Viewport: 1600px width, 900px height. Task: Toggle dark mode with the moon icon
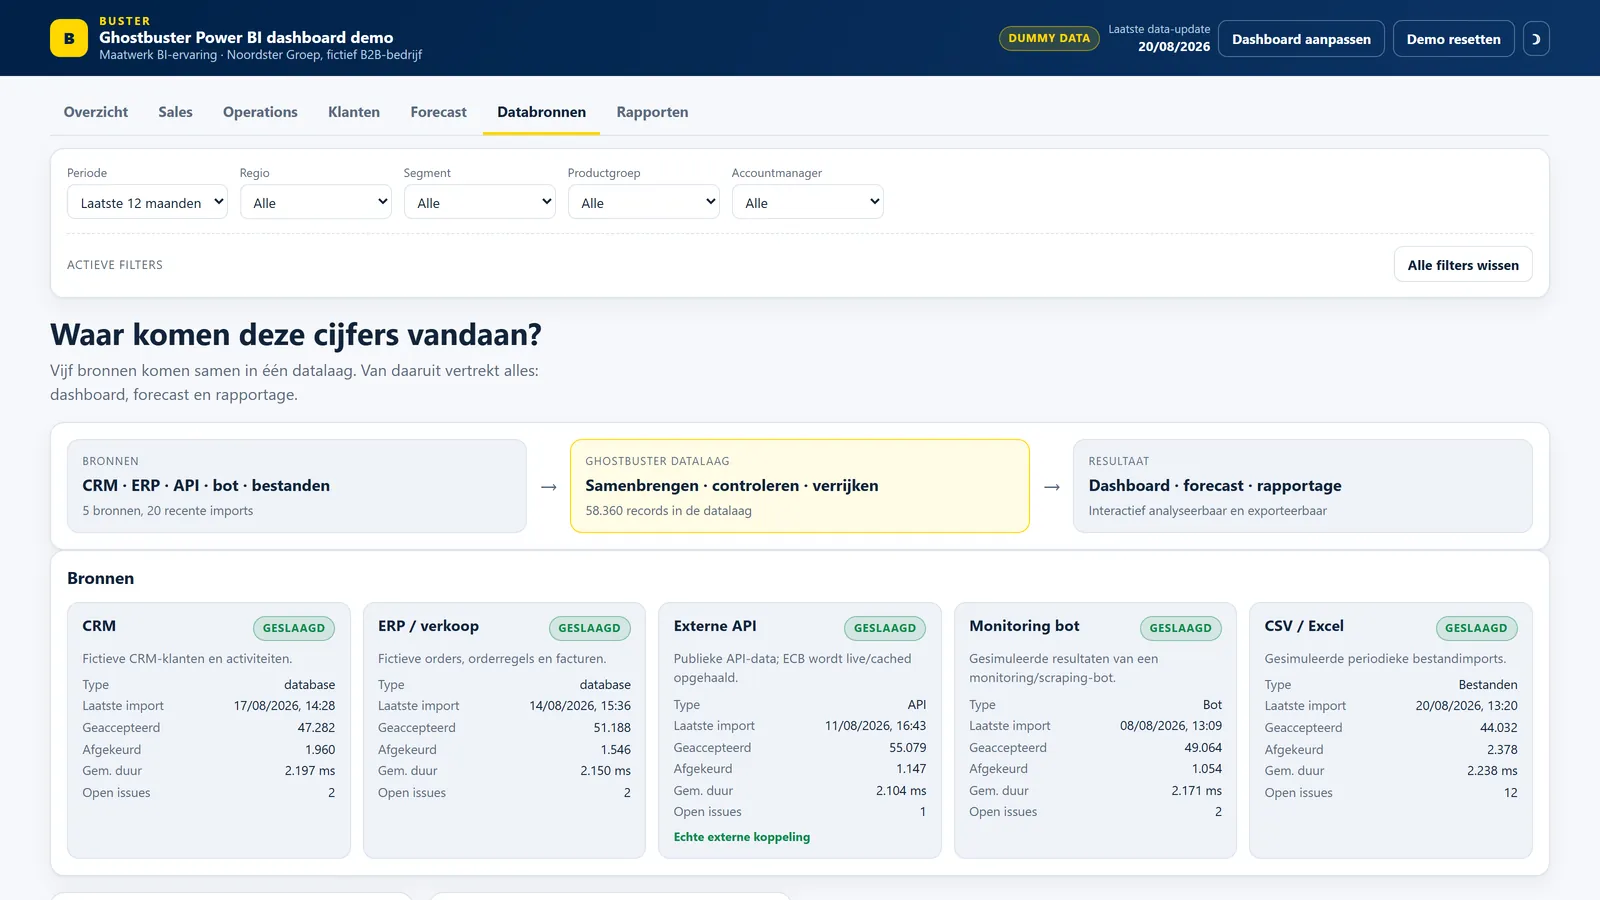click(1536, 39)
